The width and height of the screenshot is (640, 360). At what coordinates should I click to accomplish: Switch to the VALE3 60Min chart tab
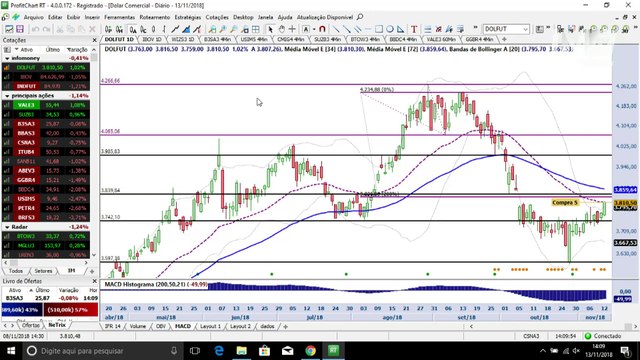pyautogui.click(x=441, y=39)
